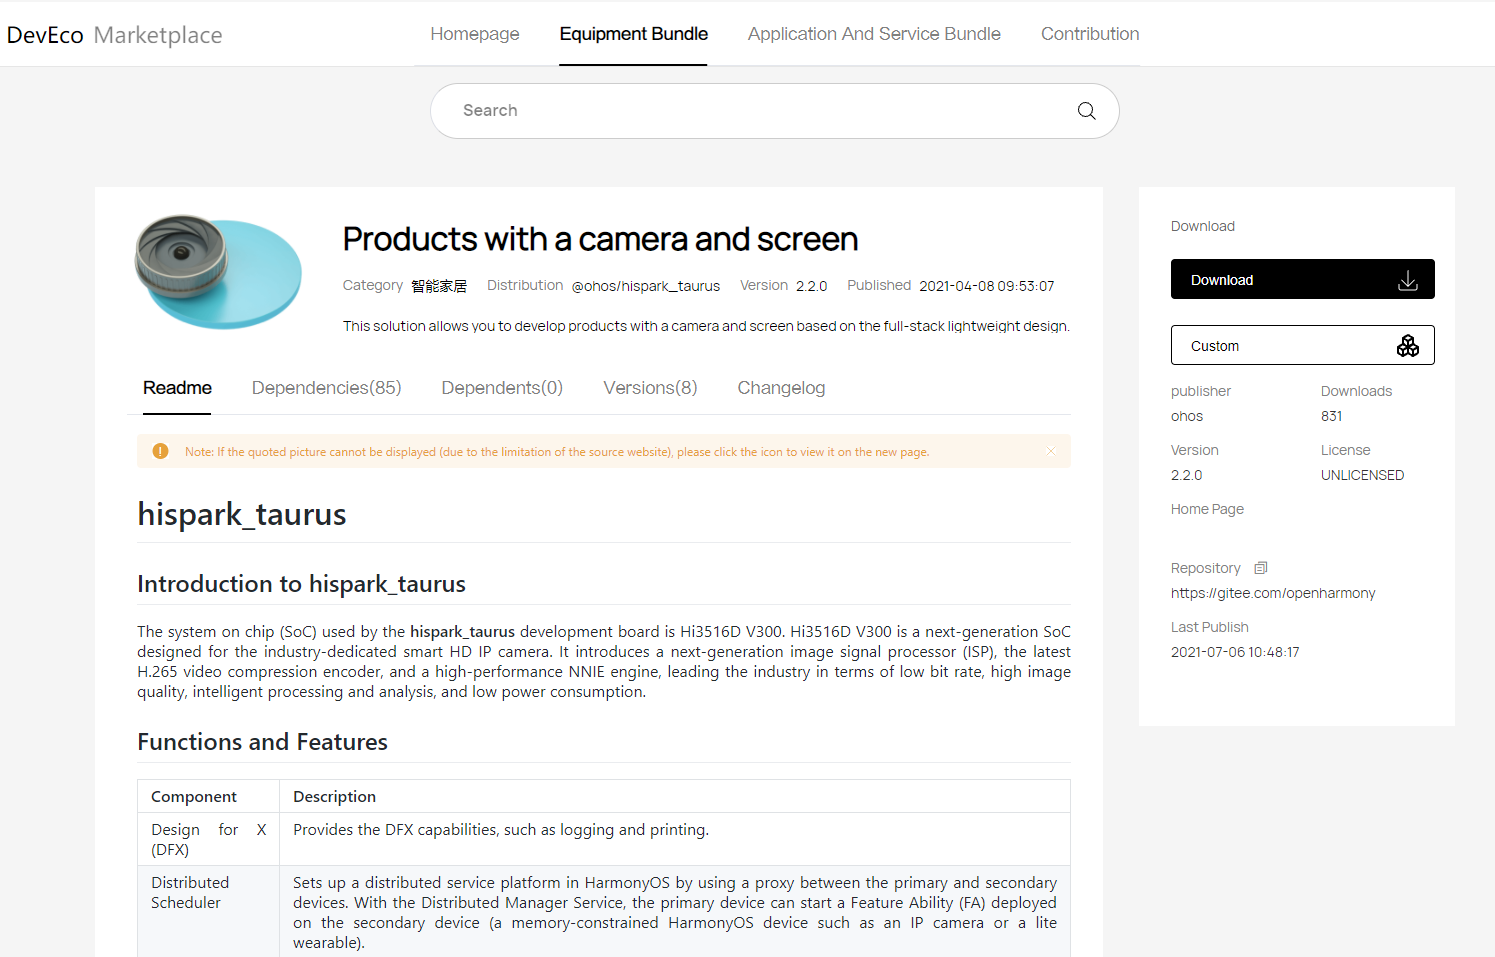Dismiss the note banner with X
1495x957 pixels.
pos(1051,451)
